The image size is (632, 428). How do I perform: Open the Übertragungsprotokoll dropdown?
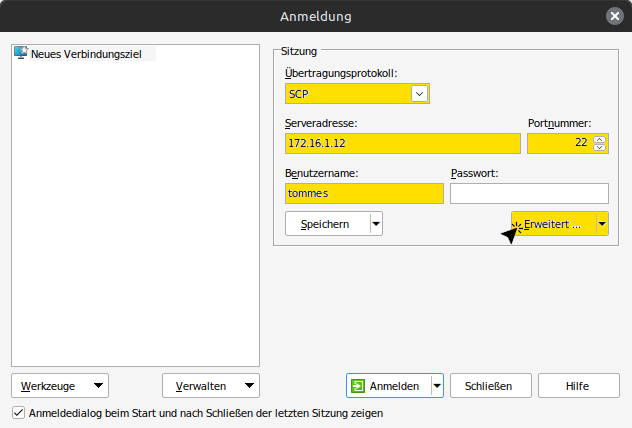coord(420,94)
